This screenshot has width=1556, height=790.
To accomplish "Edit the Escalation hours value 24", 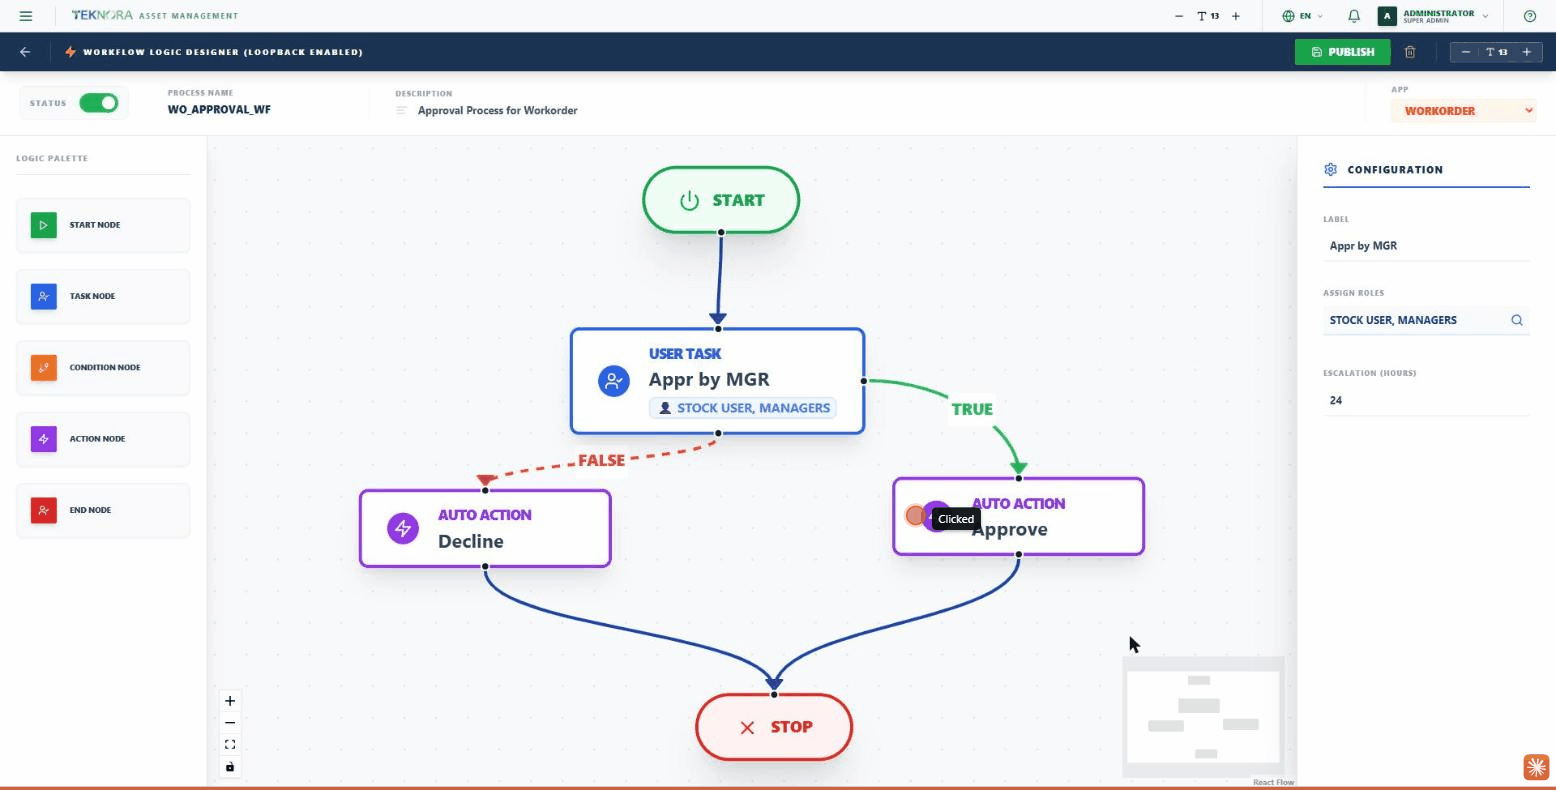I will (1426, 400).
